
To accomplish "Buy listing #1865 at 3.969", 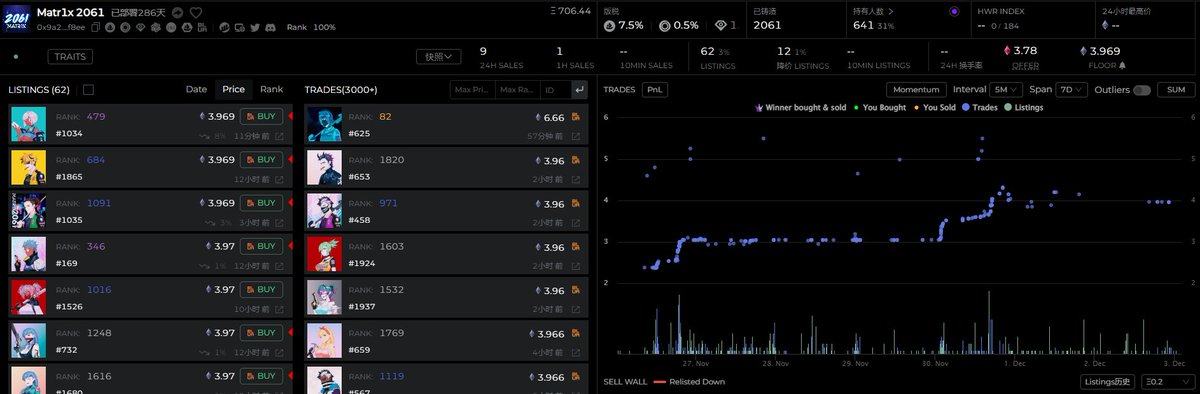I will coord(261,159).
